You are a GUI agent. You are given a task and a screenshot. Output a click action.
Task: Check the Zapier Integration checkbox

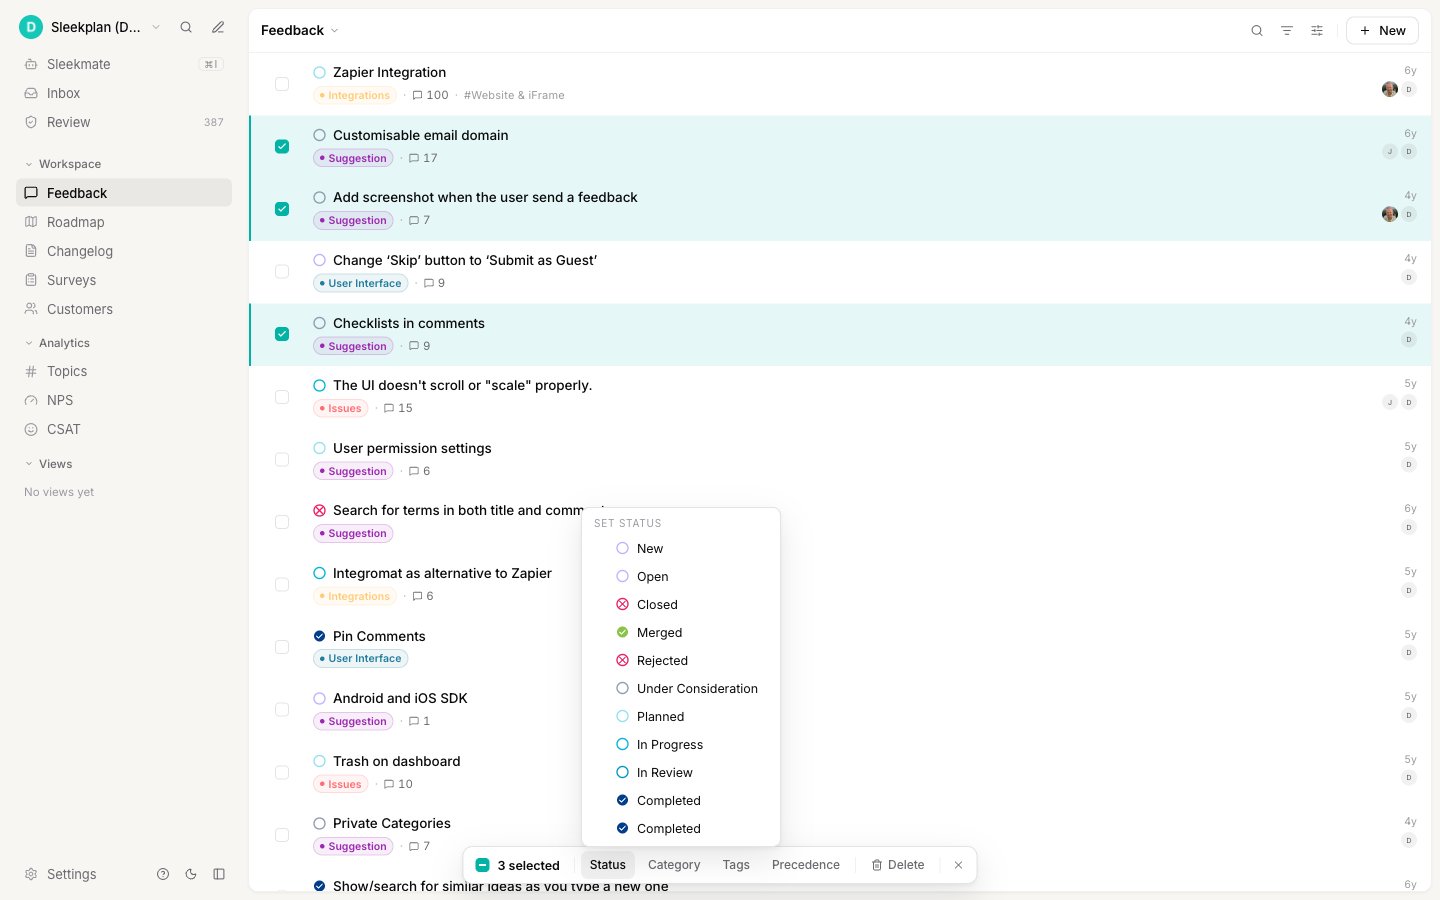(282, 84)
